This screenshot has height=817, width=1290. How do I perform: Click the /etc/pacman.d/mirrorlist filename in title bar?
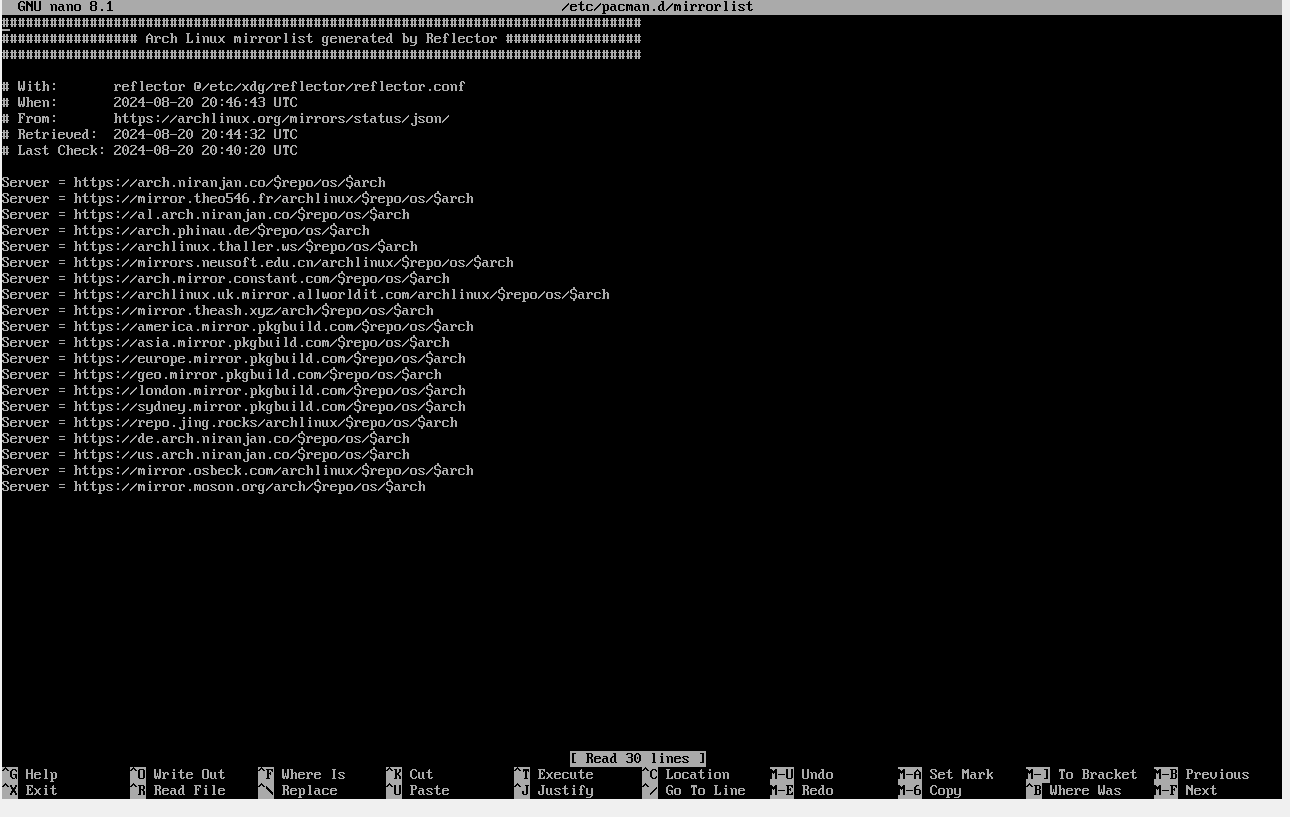tap(657, 7)
